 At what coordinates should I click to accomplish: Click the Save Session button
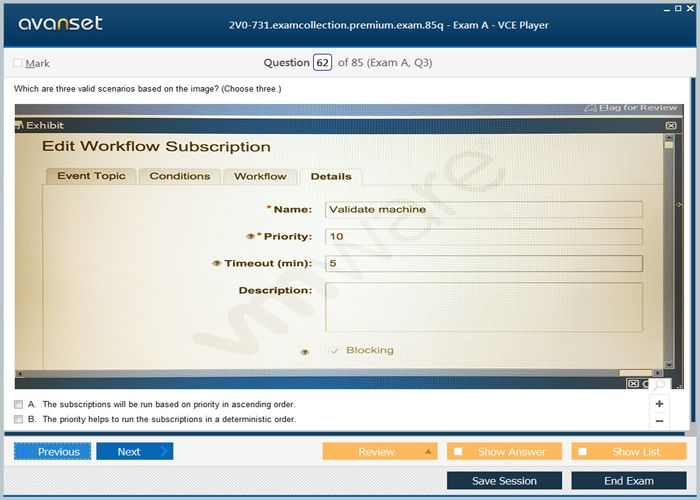tap(504, 481)
